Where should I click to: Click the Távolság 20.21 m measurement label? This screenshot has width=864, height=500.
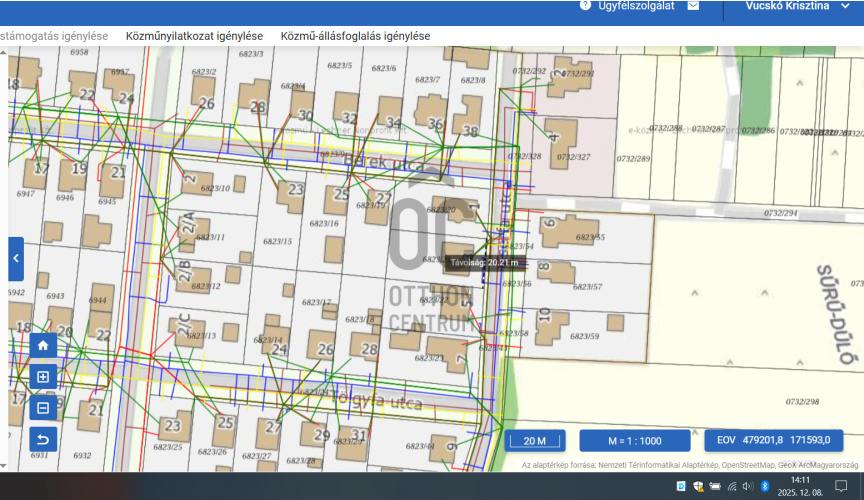tap(484, 263)
